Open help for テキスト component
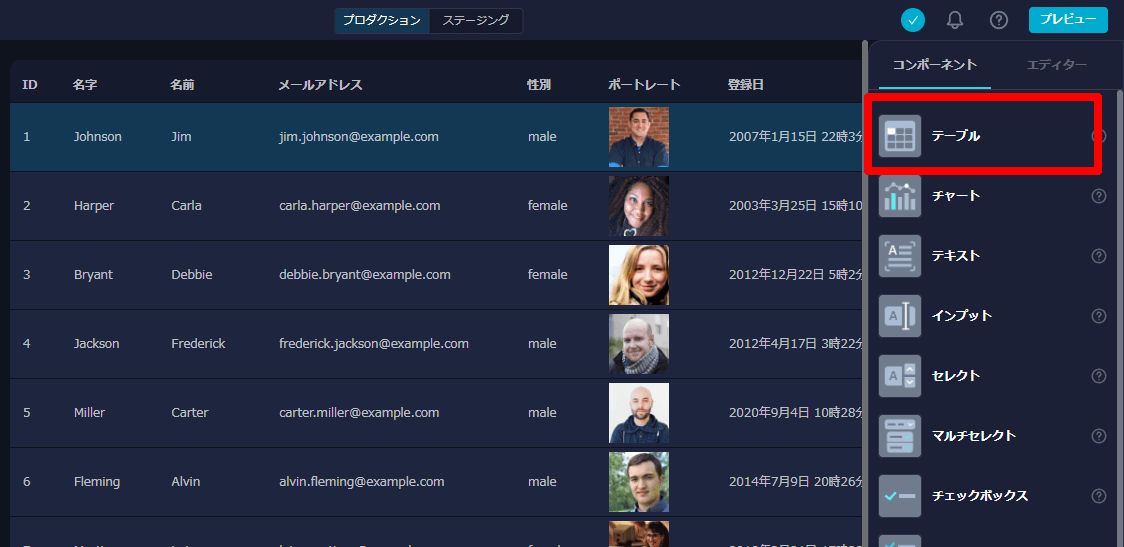This screenshot has height=547, width=1124. coord(1098,256)
